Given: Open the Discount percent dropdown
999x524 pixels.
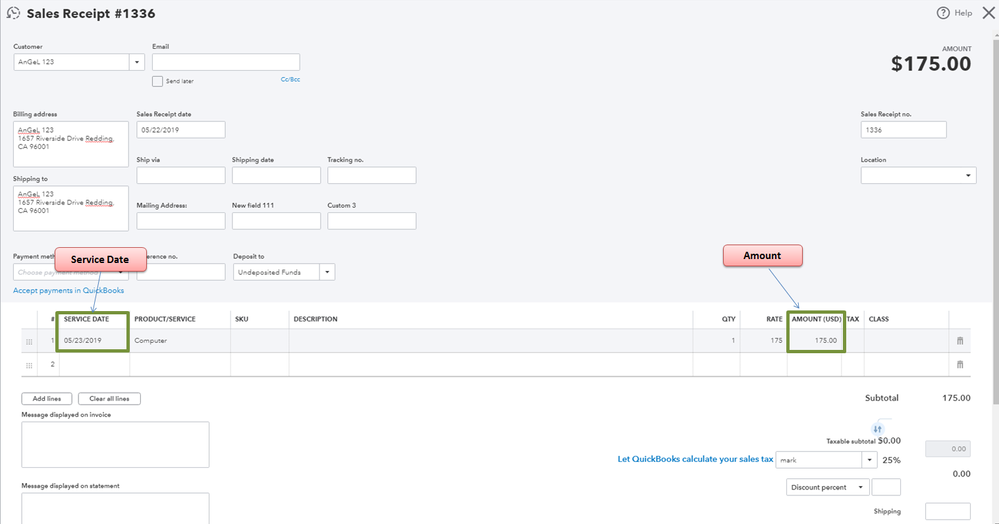Looking at the screenshot, I should 860,487.
